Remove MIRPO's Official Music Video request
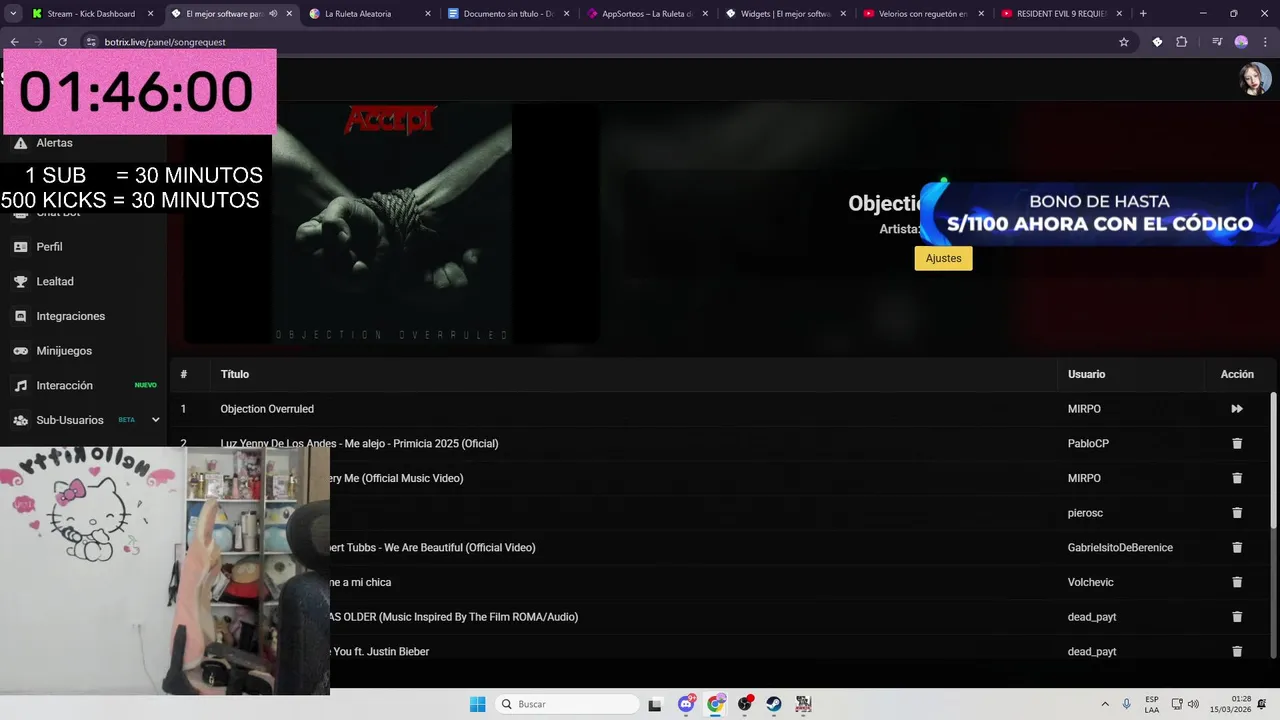The image size is (1280, 720). (1237, 478)
